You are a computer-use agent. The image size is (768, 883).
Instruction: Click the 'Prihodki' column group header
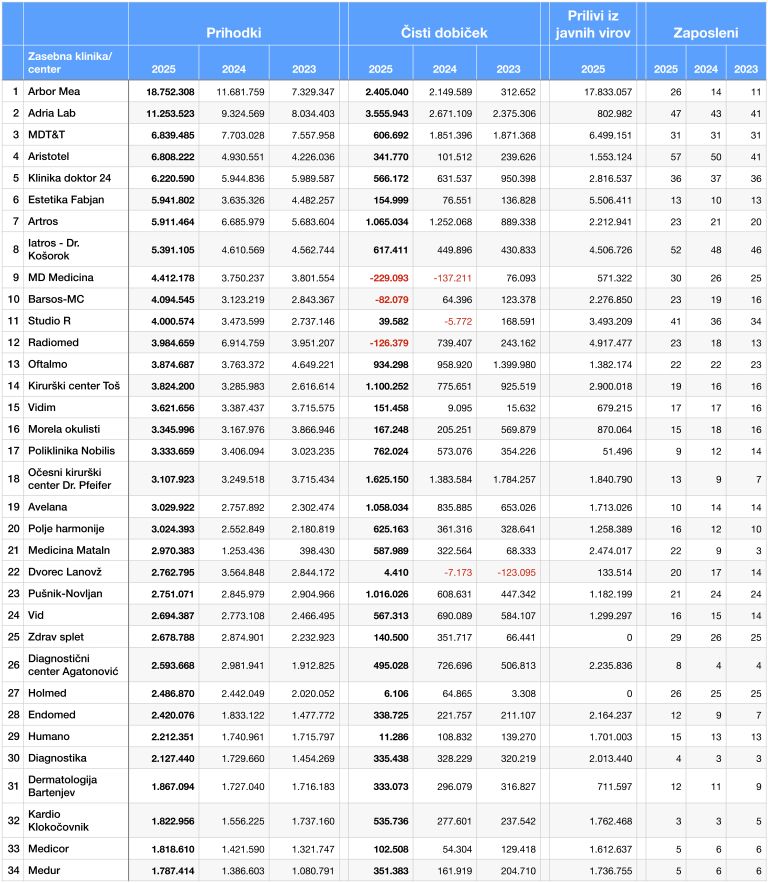pyautogui.click(x=234, y=33)
